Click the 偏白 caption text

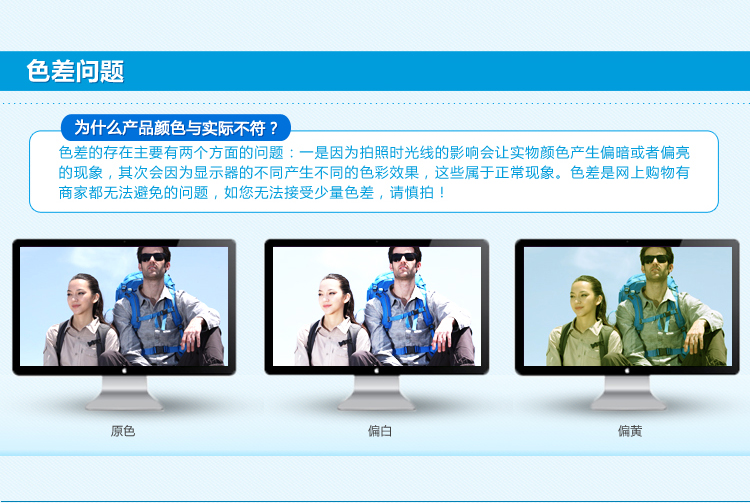pos(380,431)
